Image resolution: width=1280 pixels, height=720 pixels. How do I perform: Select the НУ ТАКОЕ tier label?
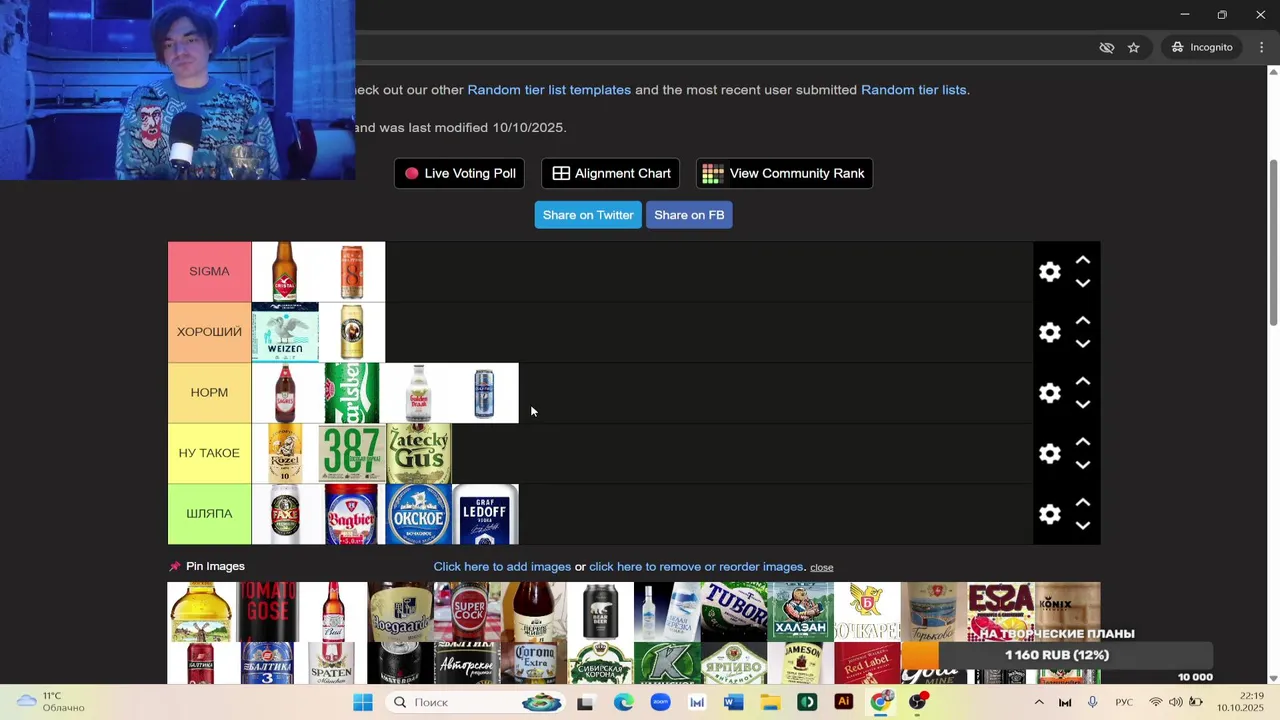[209, 453]
